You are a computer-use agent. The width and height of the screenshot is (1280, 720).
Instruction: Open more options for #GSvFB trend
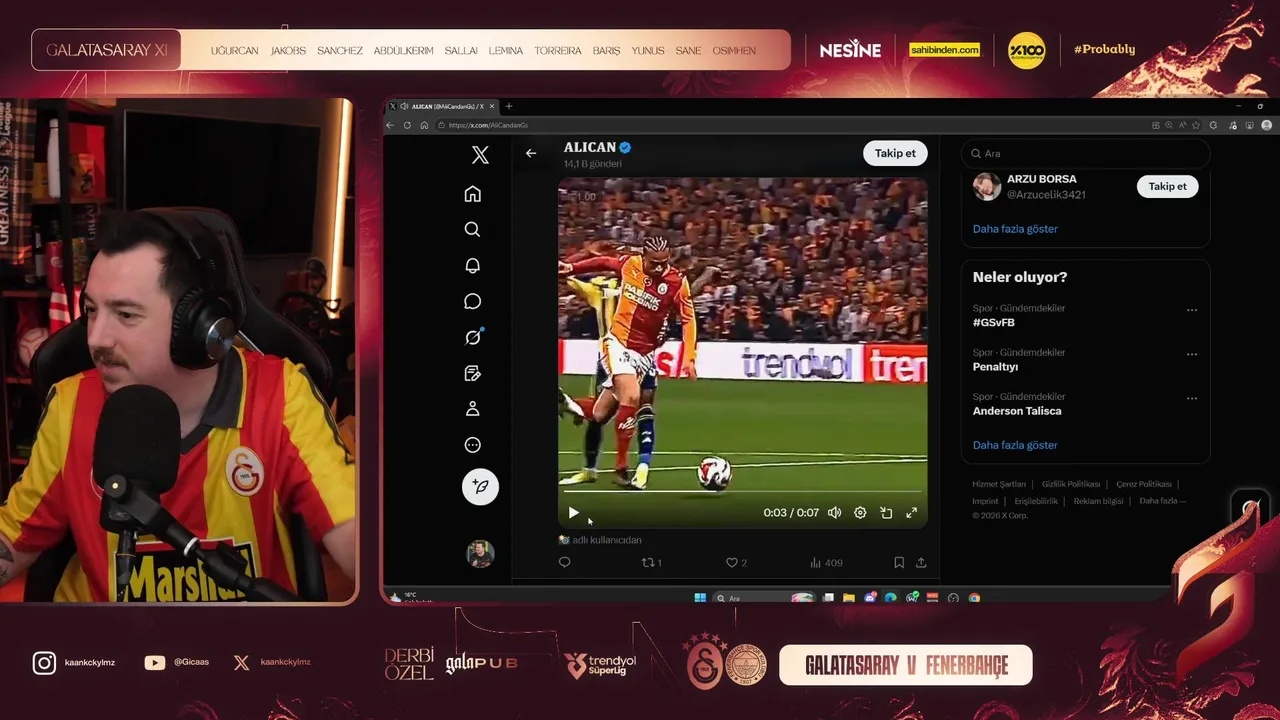(1192, 310)
